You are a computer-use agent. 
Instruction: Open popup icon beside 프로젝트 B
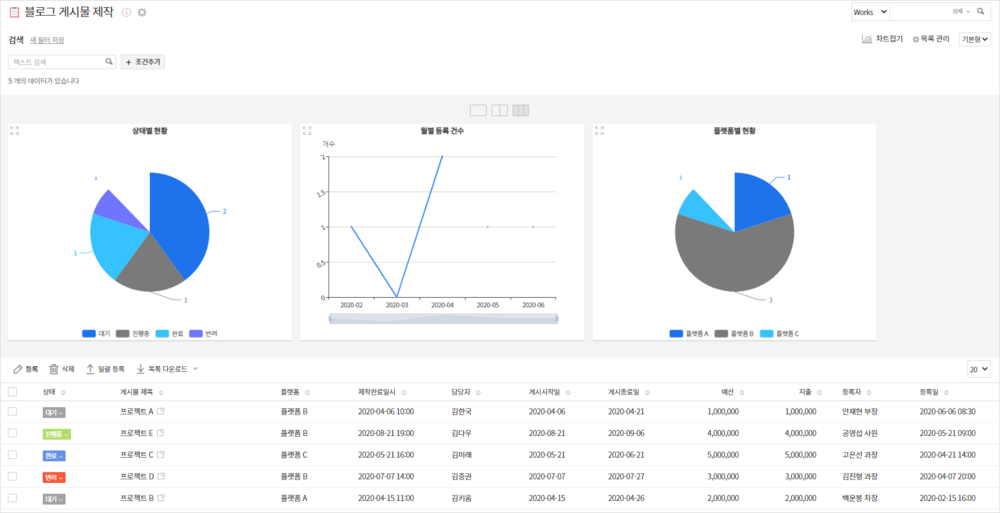pyautogui.click(x=161, y=498)
